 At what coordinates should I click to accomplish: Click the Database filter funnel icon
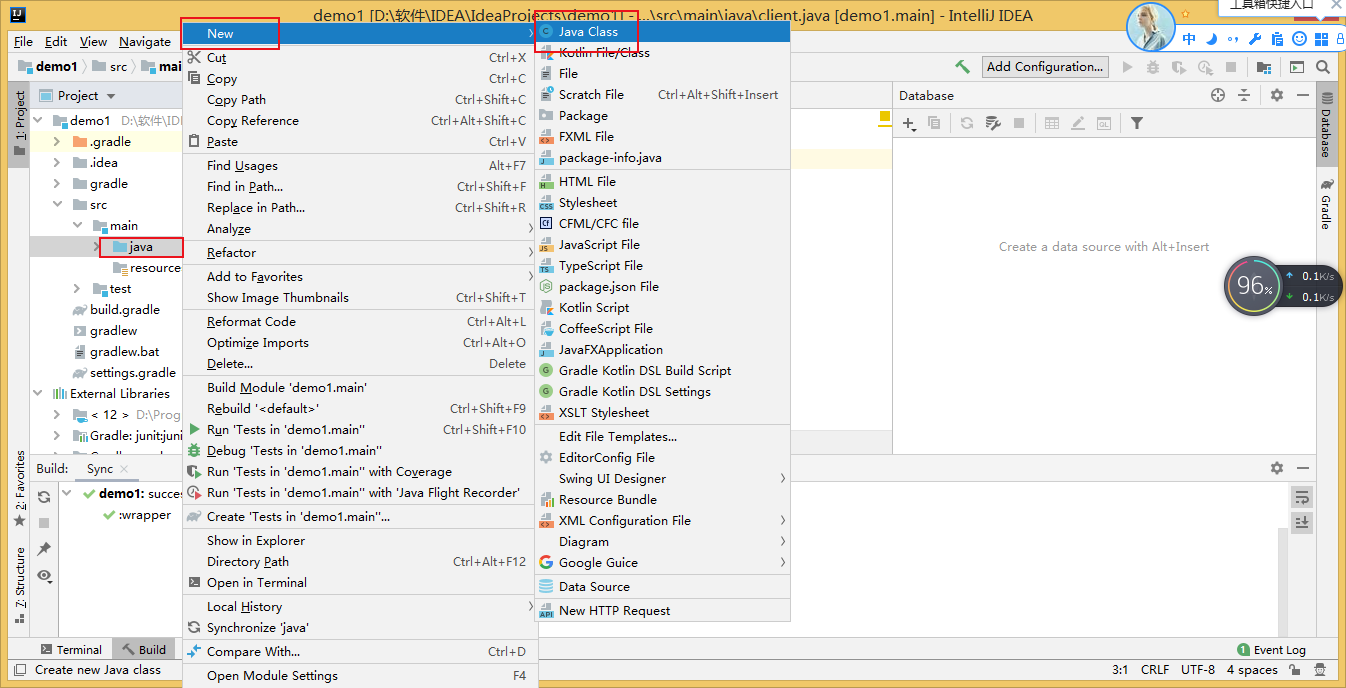point(1137,123)
